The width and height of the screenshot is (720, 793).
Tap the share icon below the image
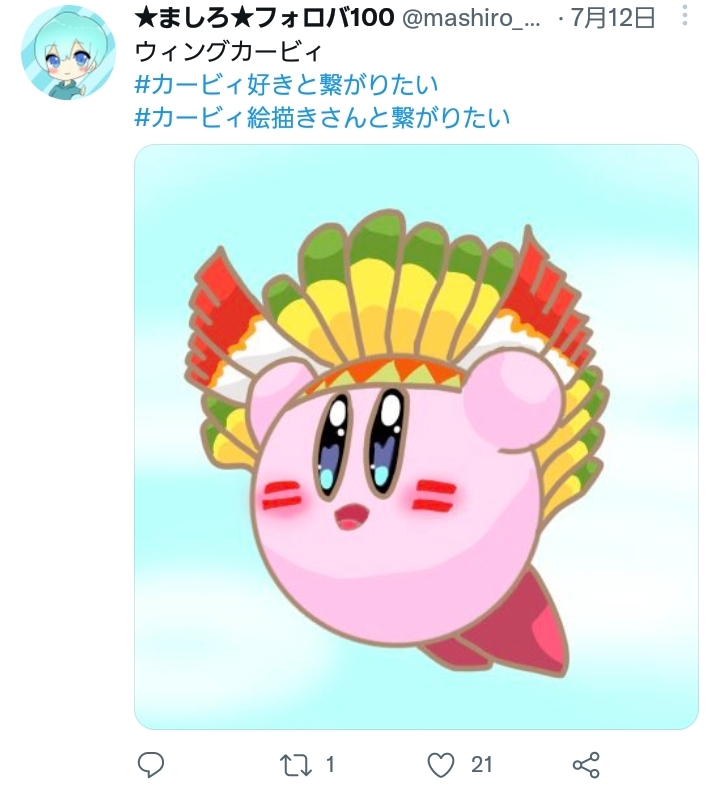(x=586, y=765)
